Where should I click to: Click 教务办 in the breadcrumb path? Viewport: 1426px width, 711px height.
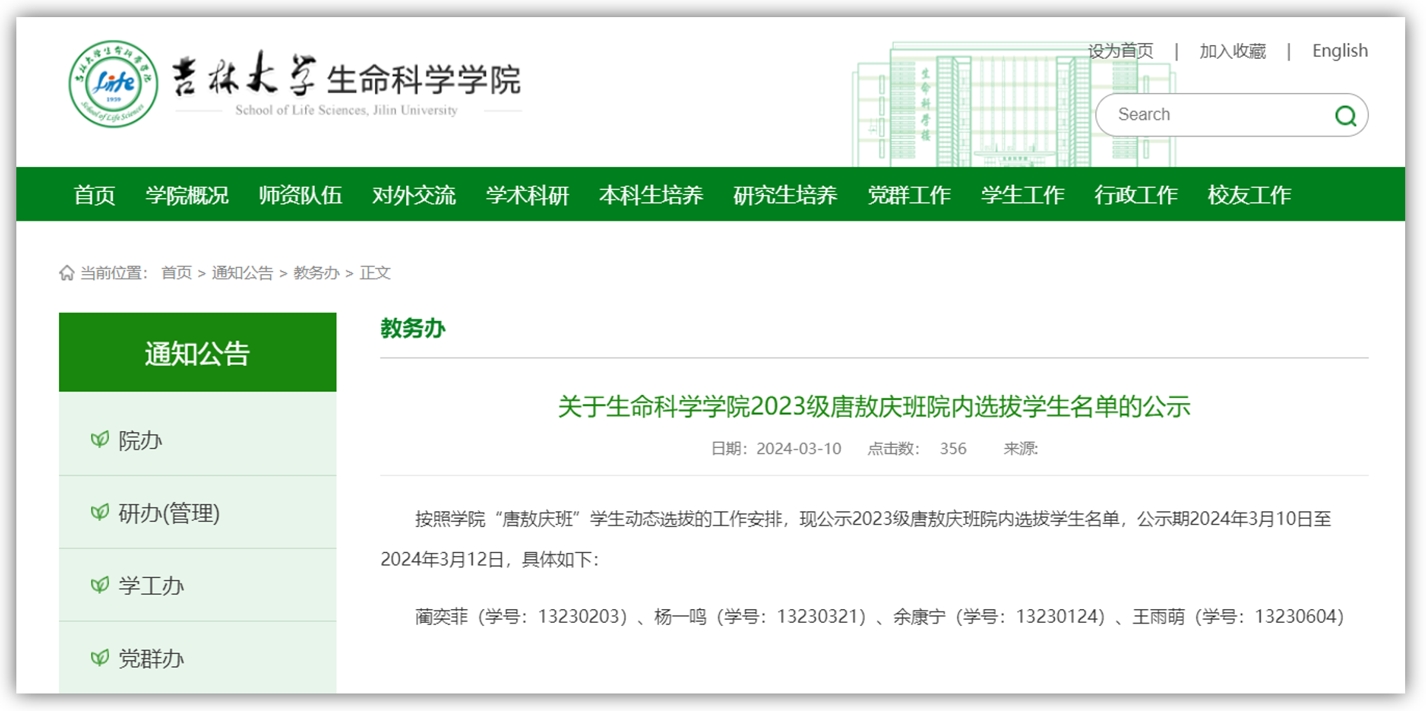tap(316, 273)
